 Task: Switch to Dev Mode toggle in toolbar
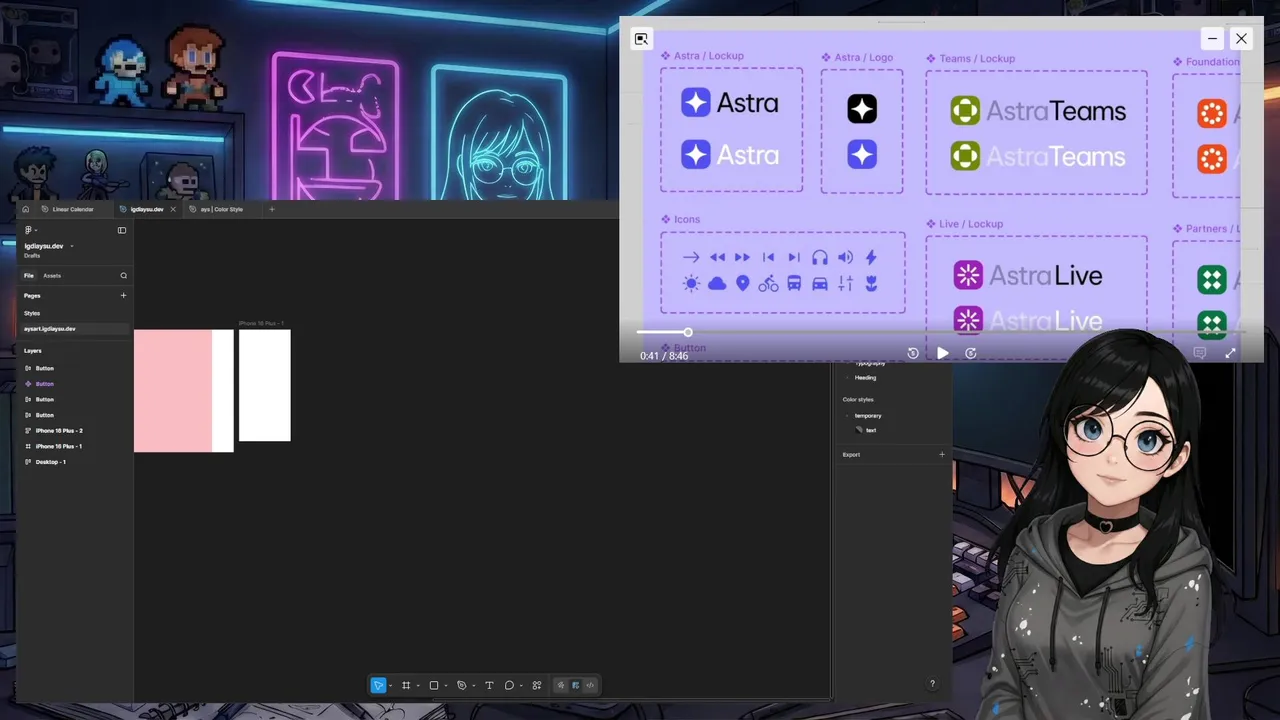pos(590,685)
